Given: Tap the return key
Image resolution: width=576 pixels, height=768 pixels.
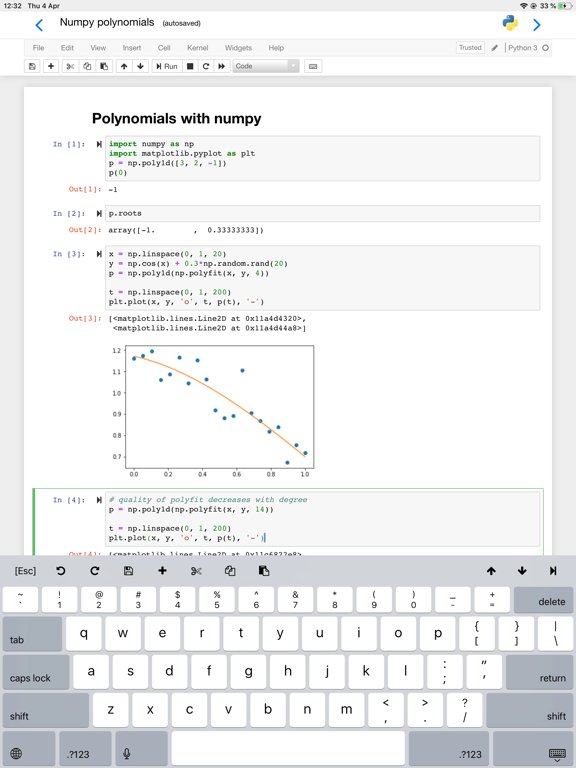Looking at the screenshot, I should point(539,672).
